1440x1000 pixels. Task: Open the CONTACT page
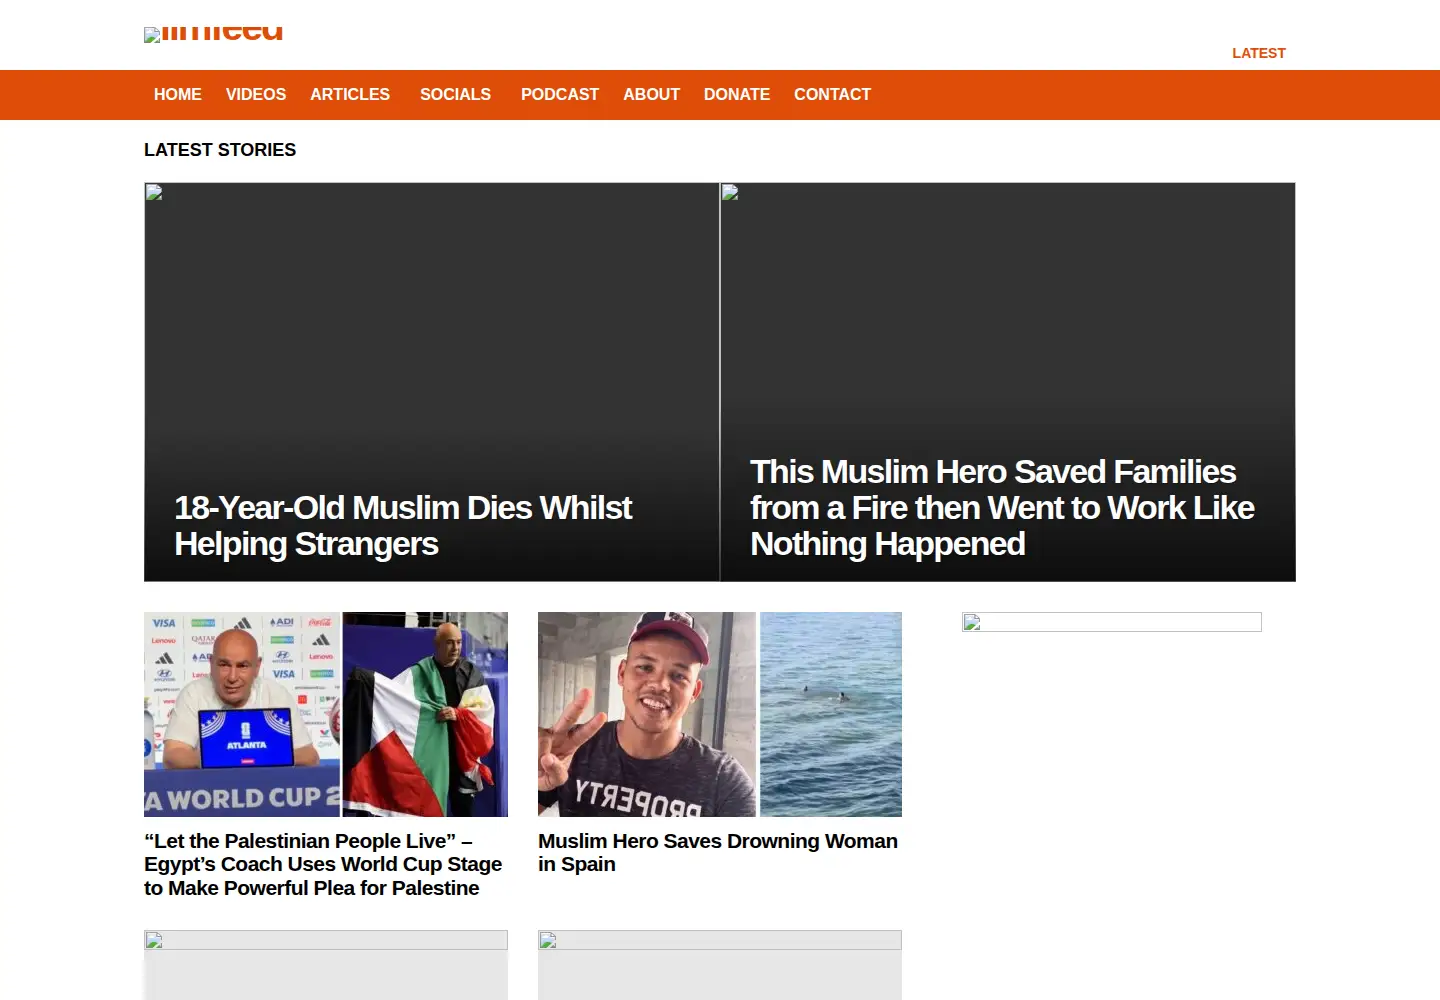coord(832,94)
